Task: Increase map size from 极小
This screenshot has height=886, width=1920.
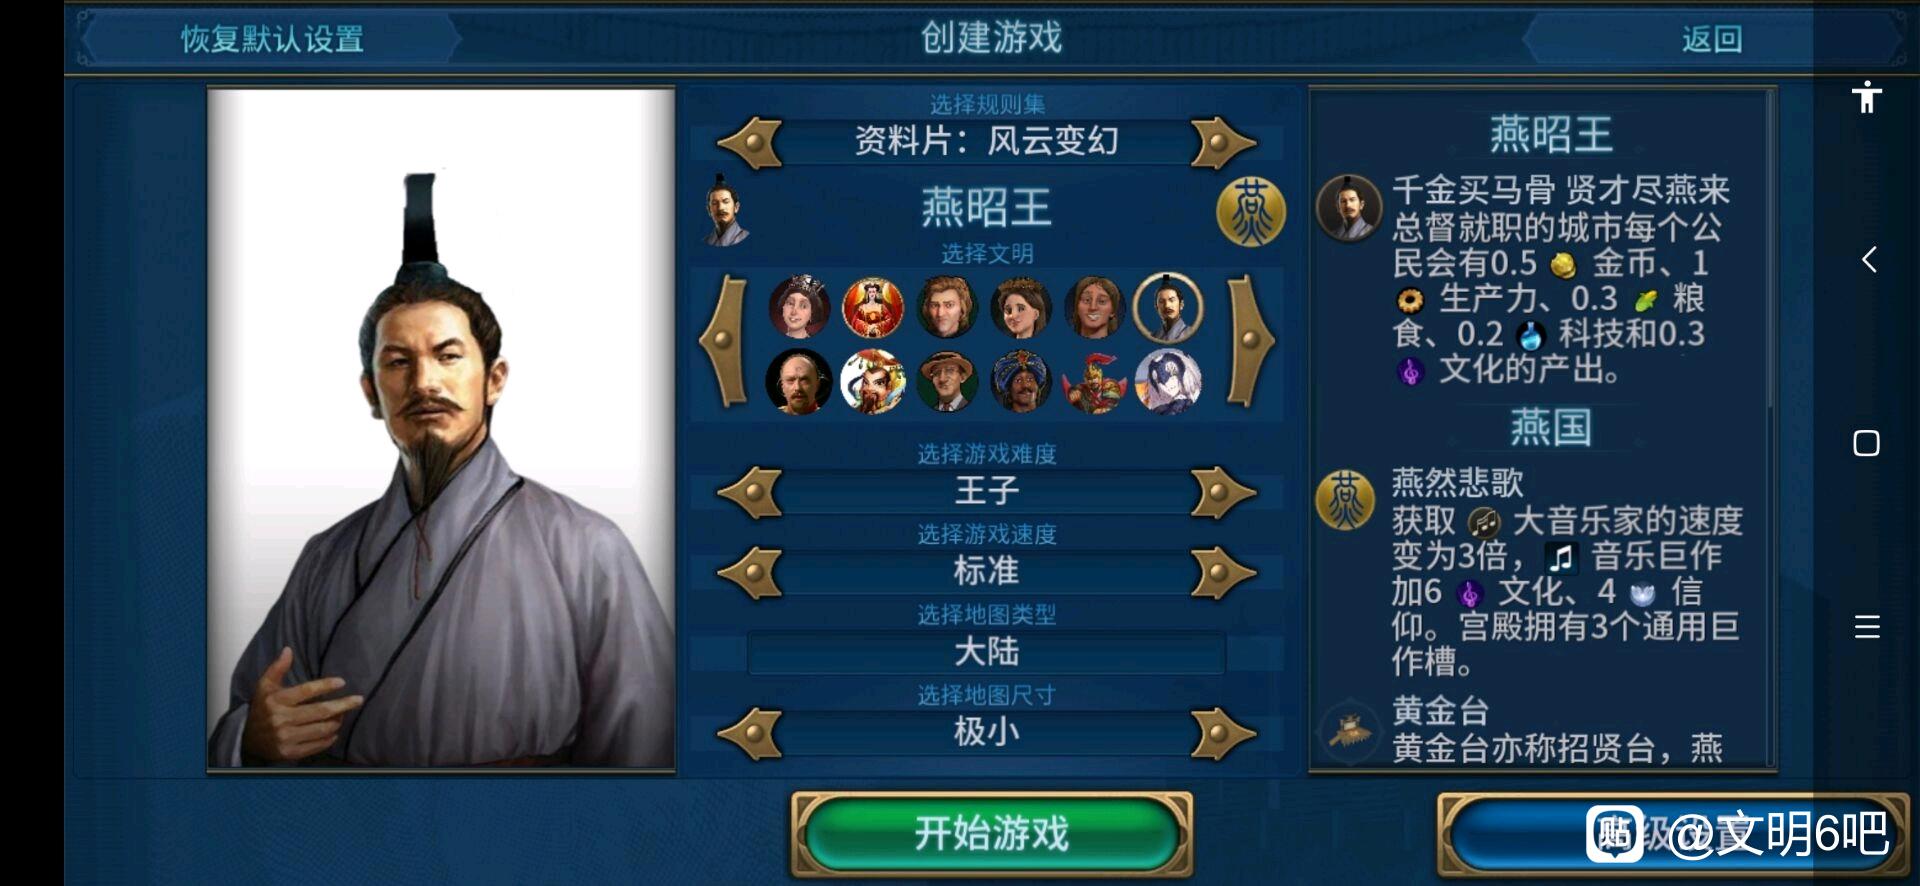Action: click(x=1221, y=735)
